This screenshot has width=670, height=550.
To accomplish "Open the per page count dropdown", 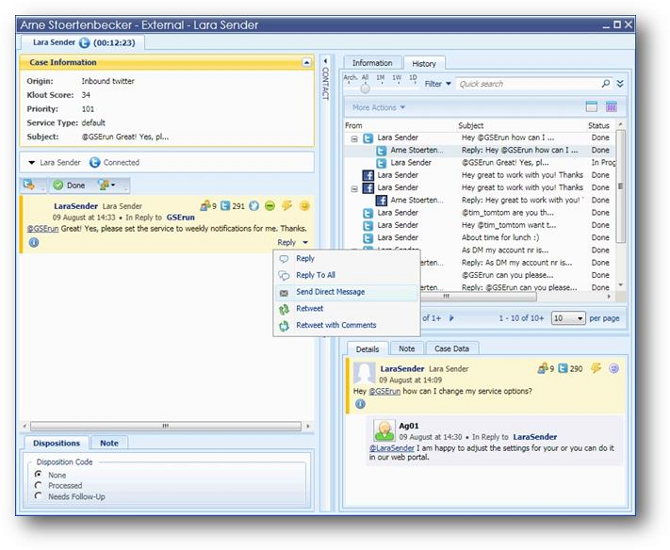I will click(x=568, y=318).
